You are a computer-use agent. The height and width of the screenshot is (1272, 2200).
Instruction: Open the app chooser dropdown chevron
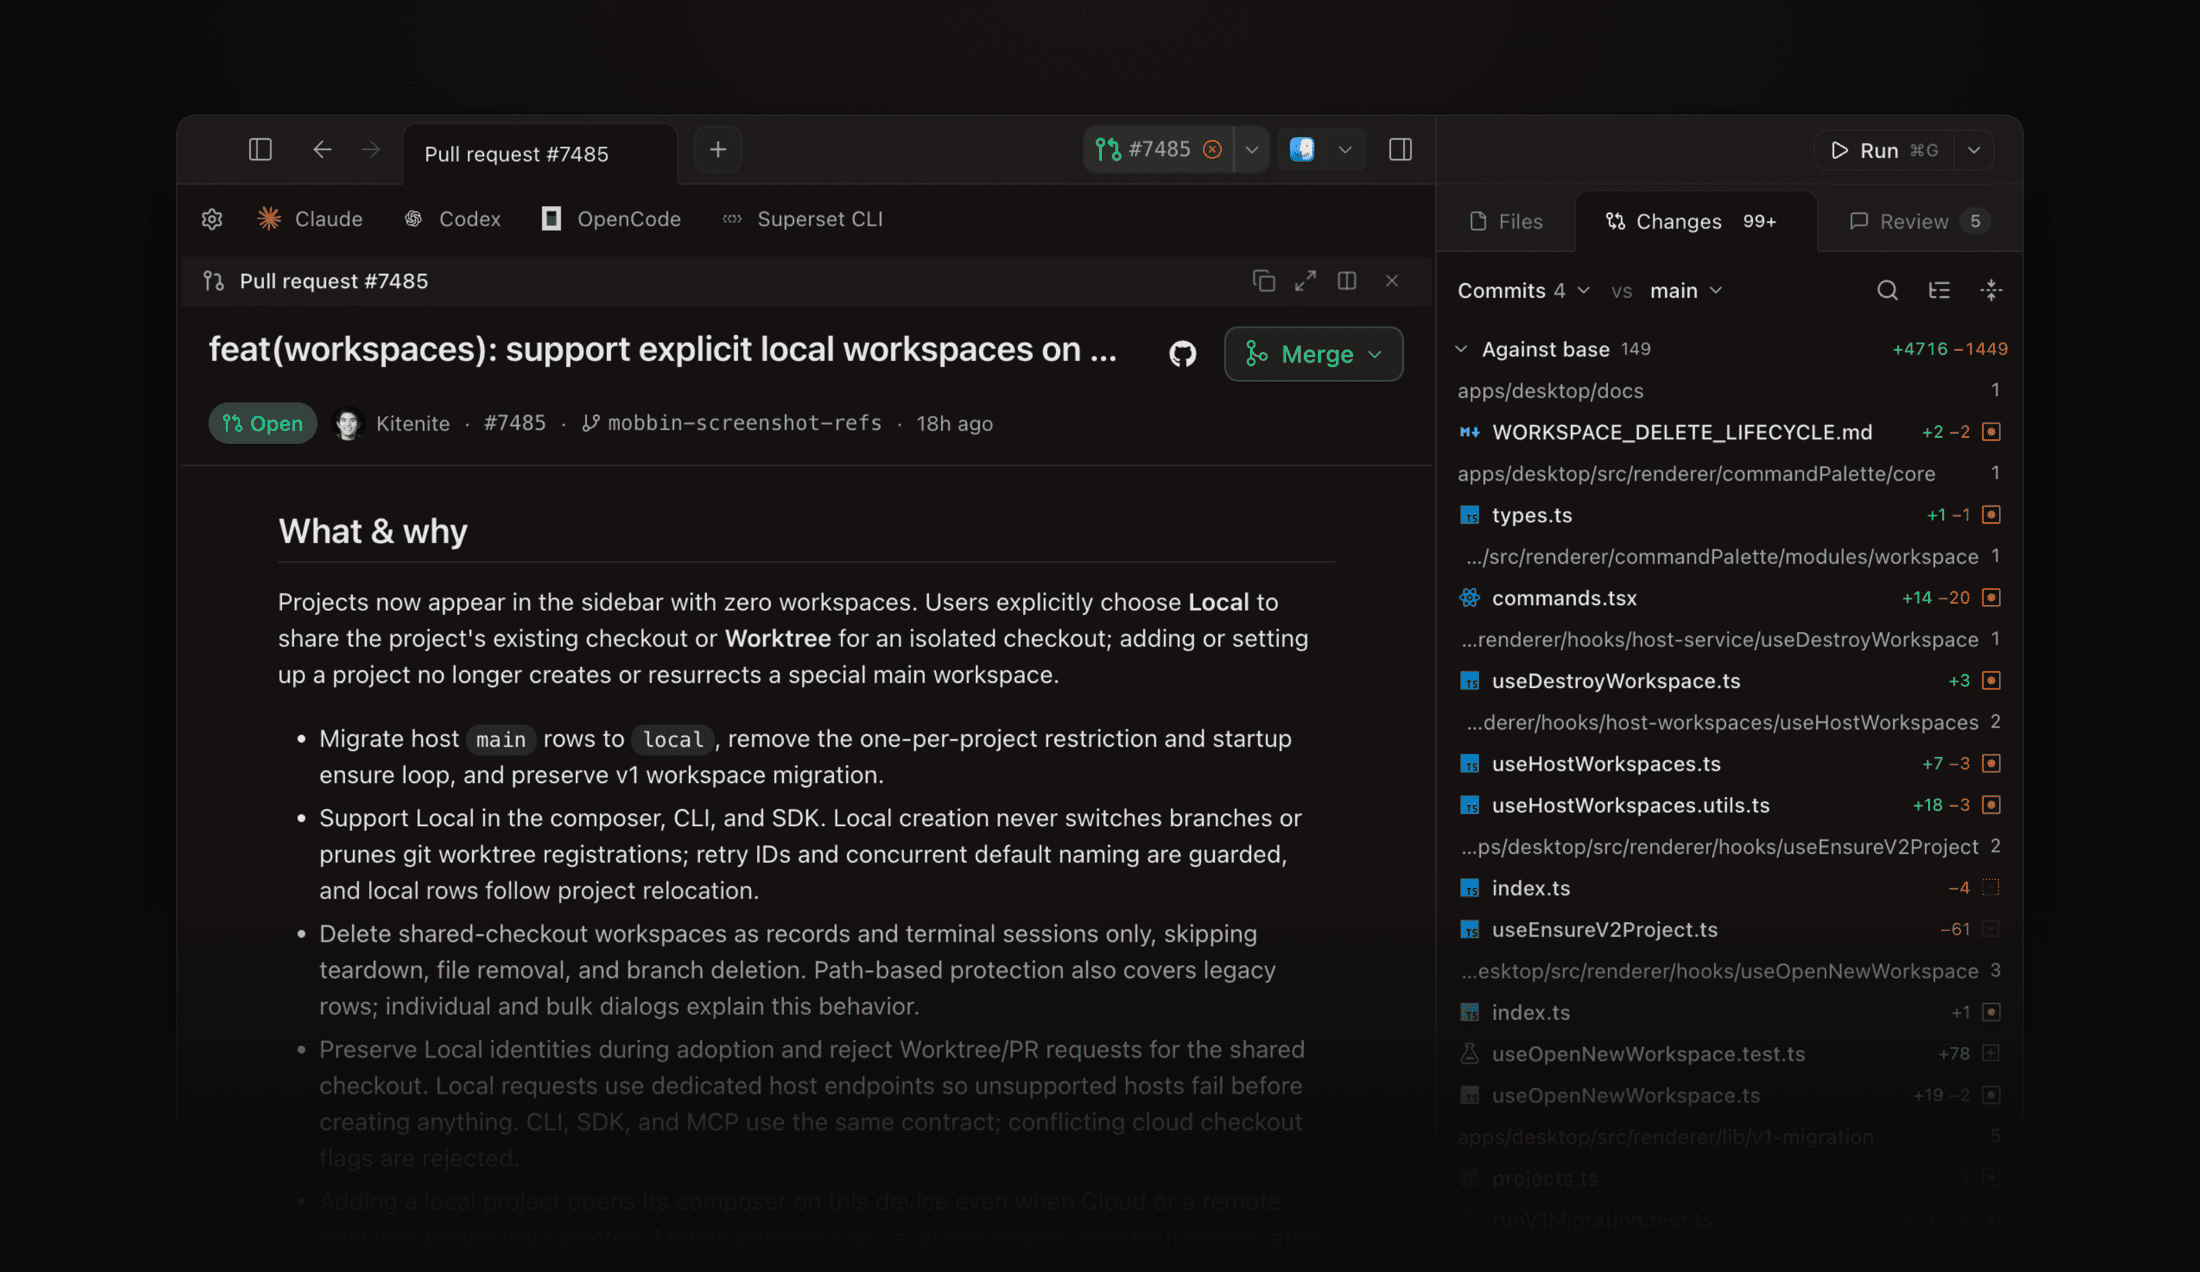pyautogui.click(x=1345, y=150)
